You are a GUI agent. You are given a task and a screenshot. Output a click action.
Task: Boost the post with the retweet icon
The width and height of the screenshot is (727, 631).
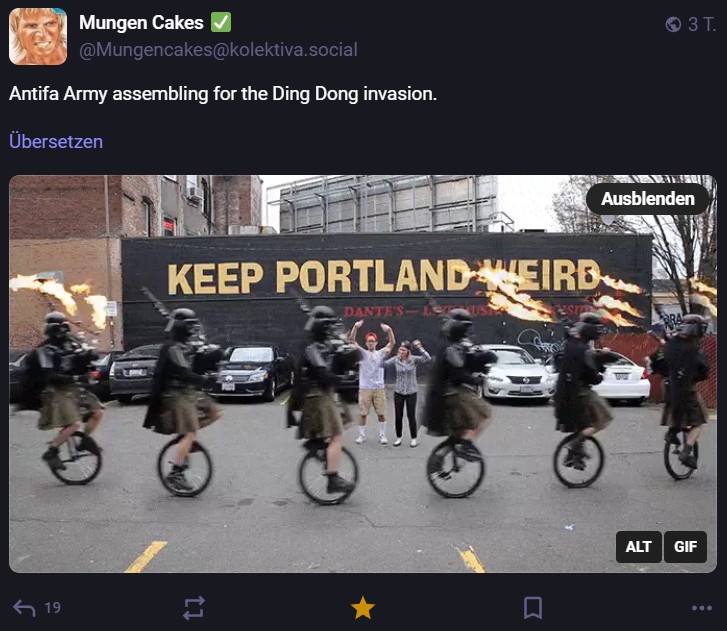coord(194,607)
